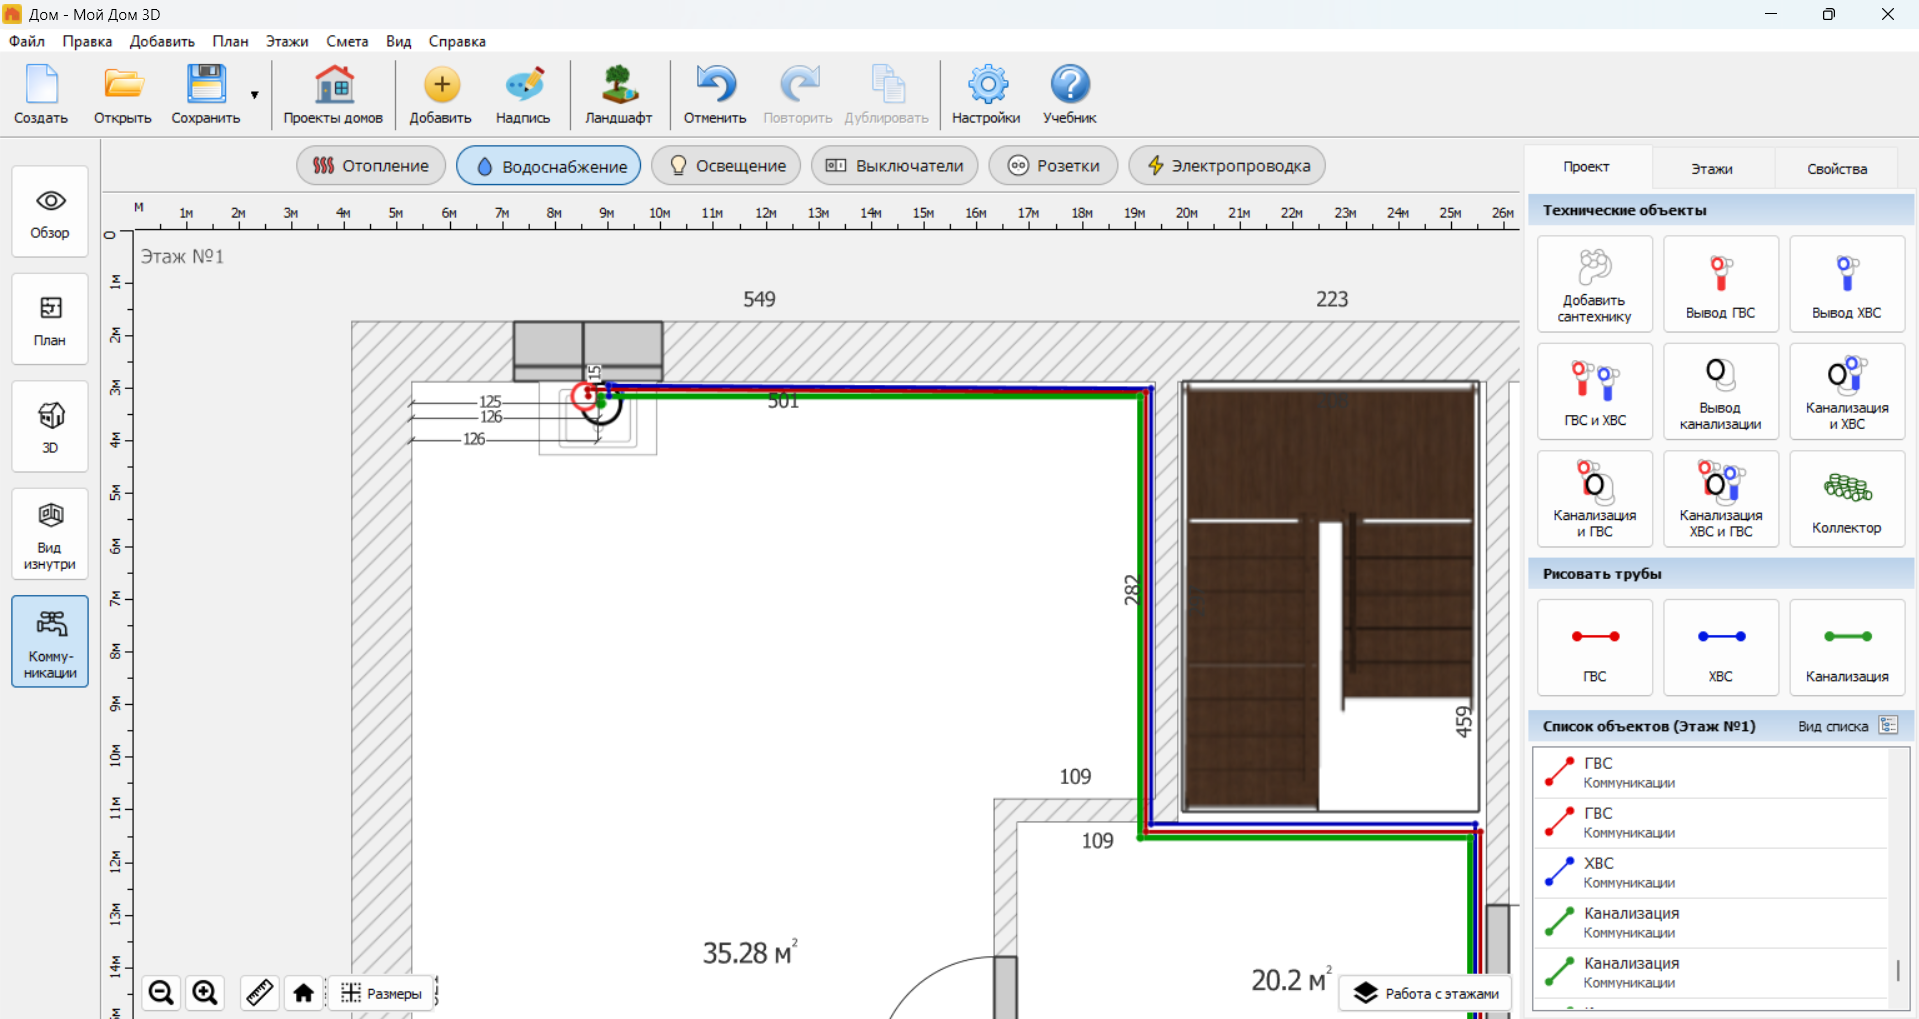Pick the Вывод канализации sewer outlet
This screenshot has height=1019, width=1919.
[1720, 391]
